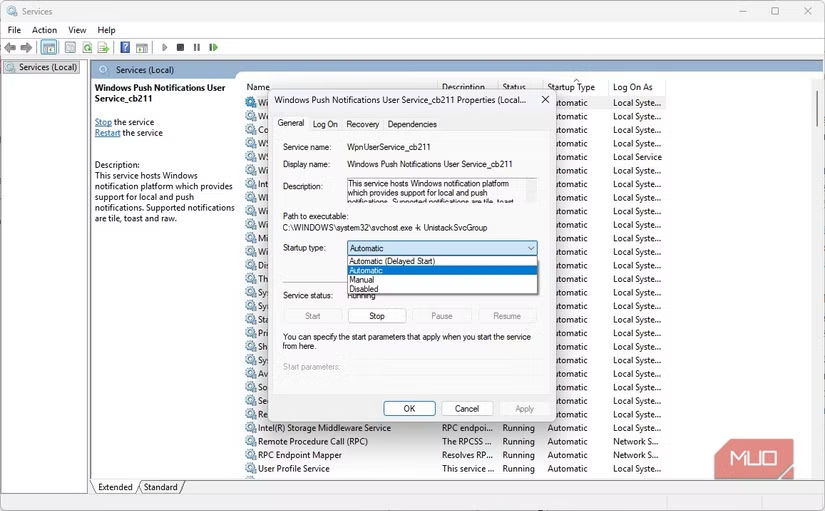825x511 pixels.
Task: Confirm the dialog with OK button
Action: pos(409,409)
